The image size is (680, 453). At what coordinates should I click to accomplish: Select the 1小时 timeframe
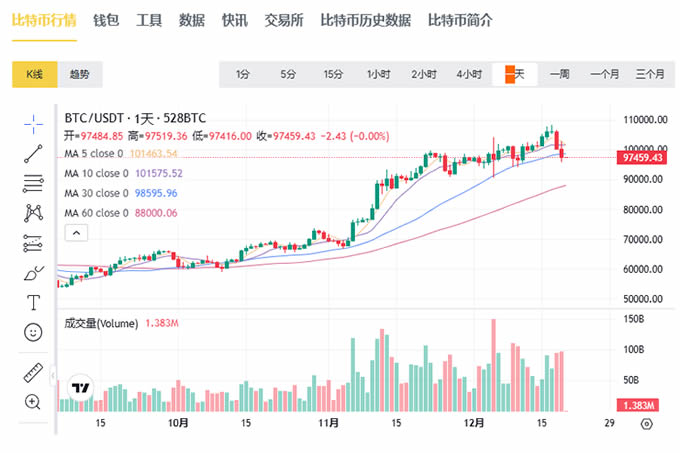coord(378,74)
